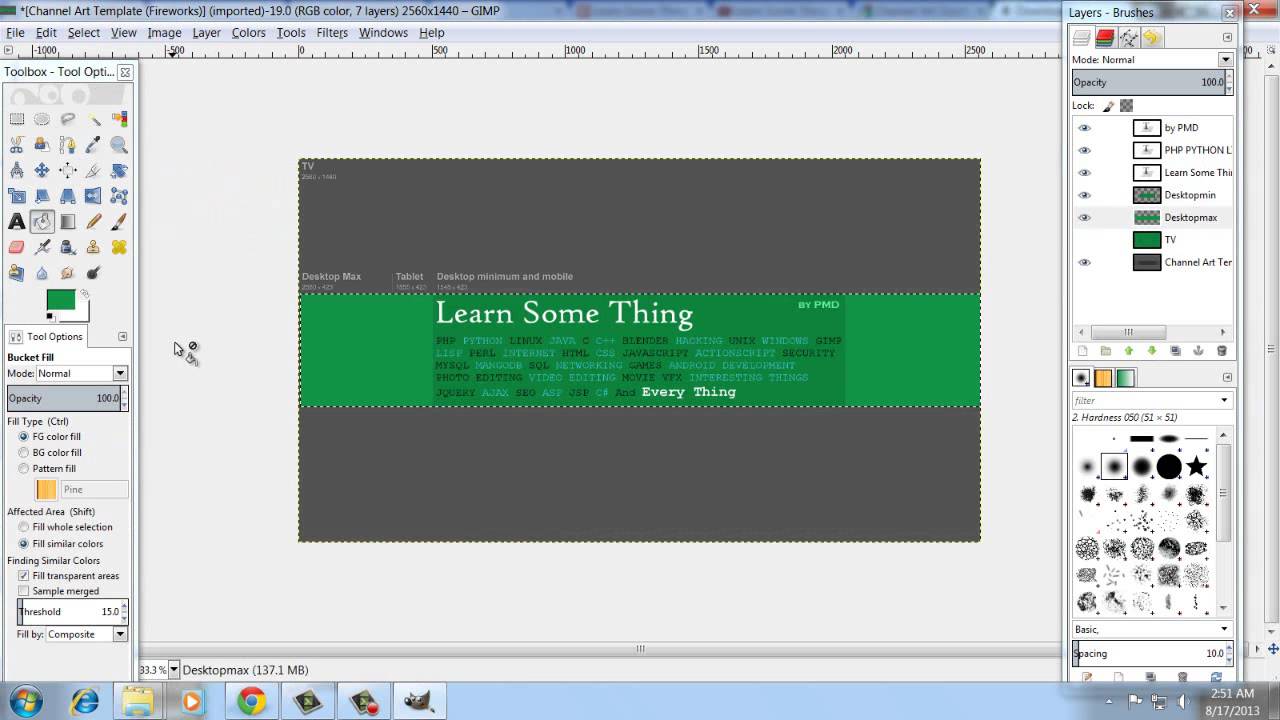Hide the Desktopmax layer
1280x720 pixels.
[1084, 217]
